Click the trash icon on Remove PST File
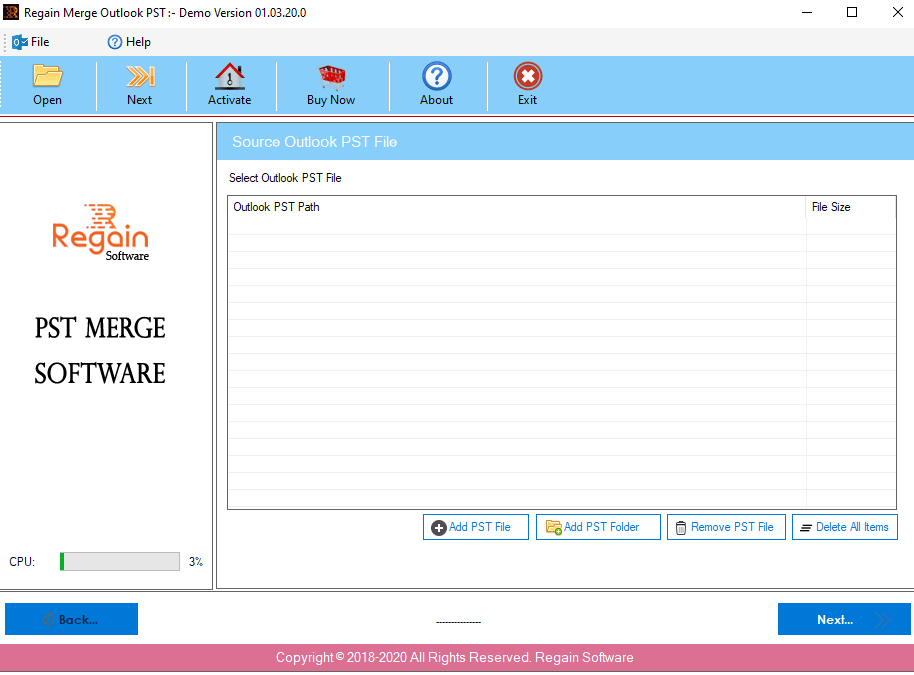Image resolution: width=914 pixels, height=675 pixels. [682, 527]
